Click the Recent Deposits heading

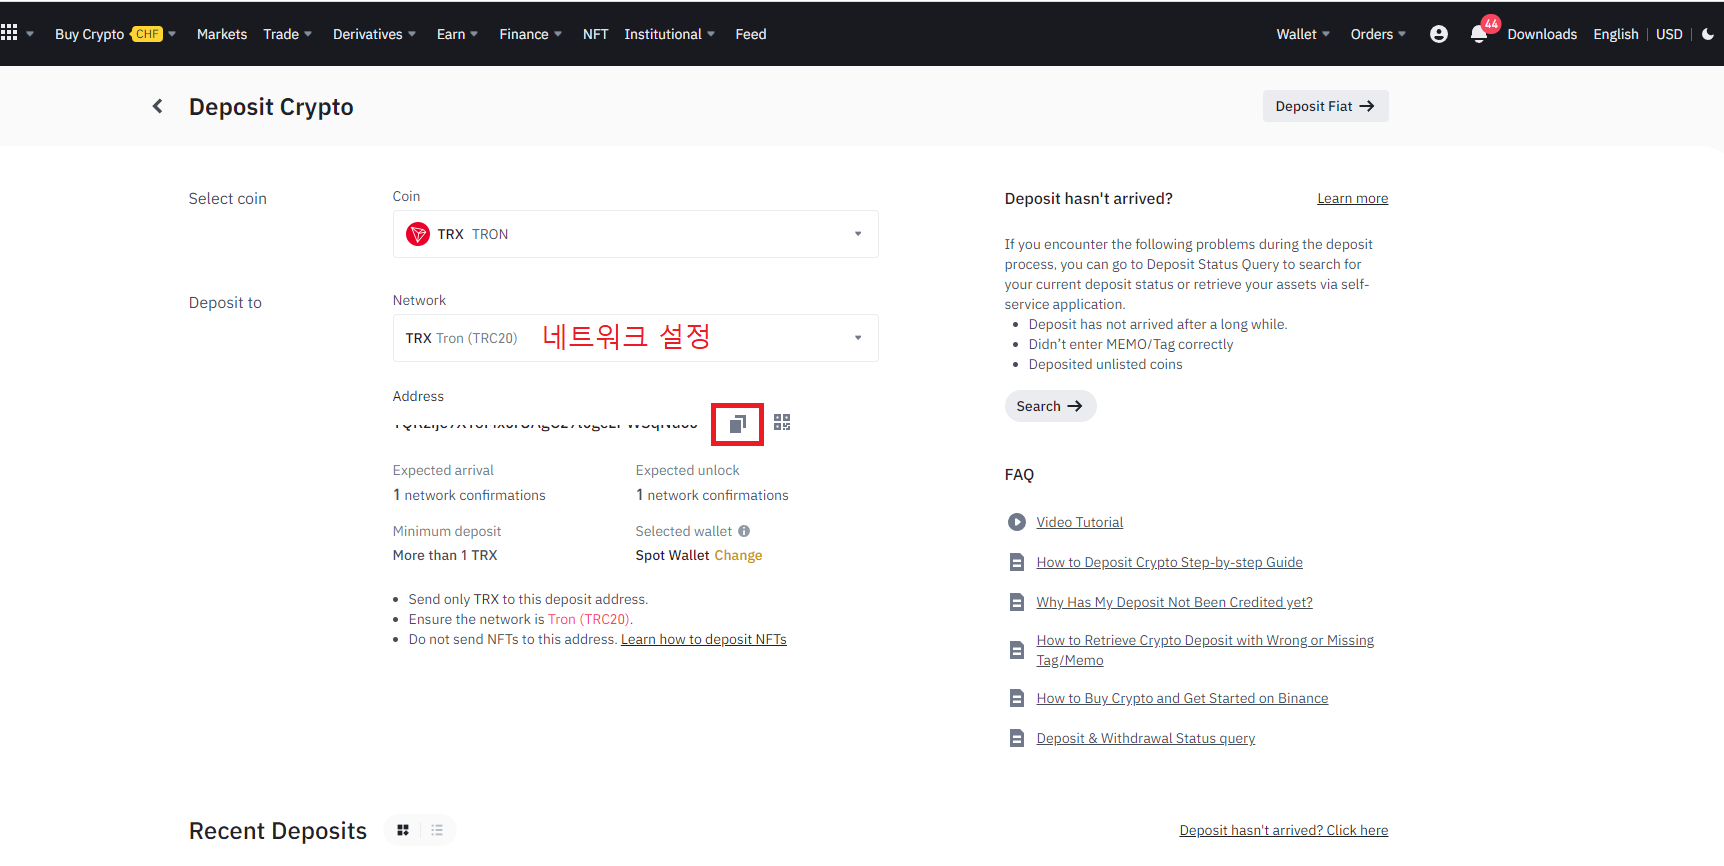pyautogui.click(x=278, y=830)
